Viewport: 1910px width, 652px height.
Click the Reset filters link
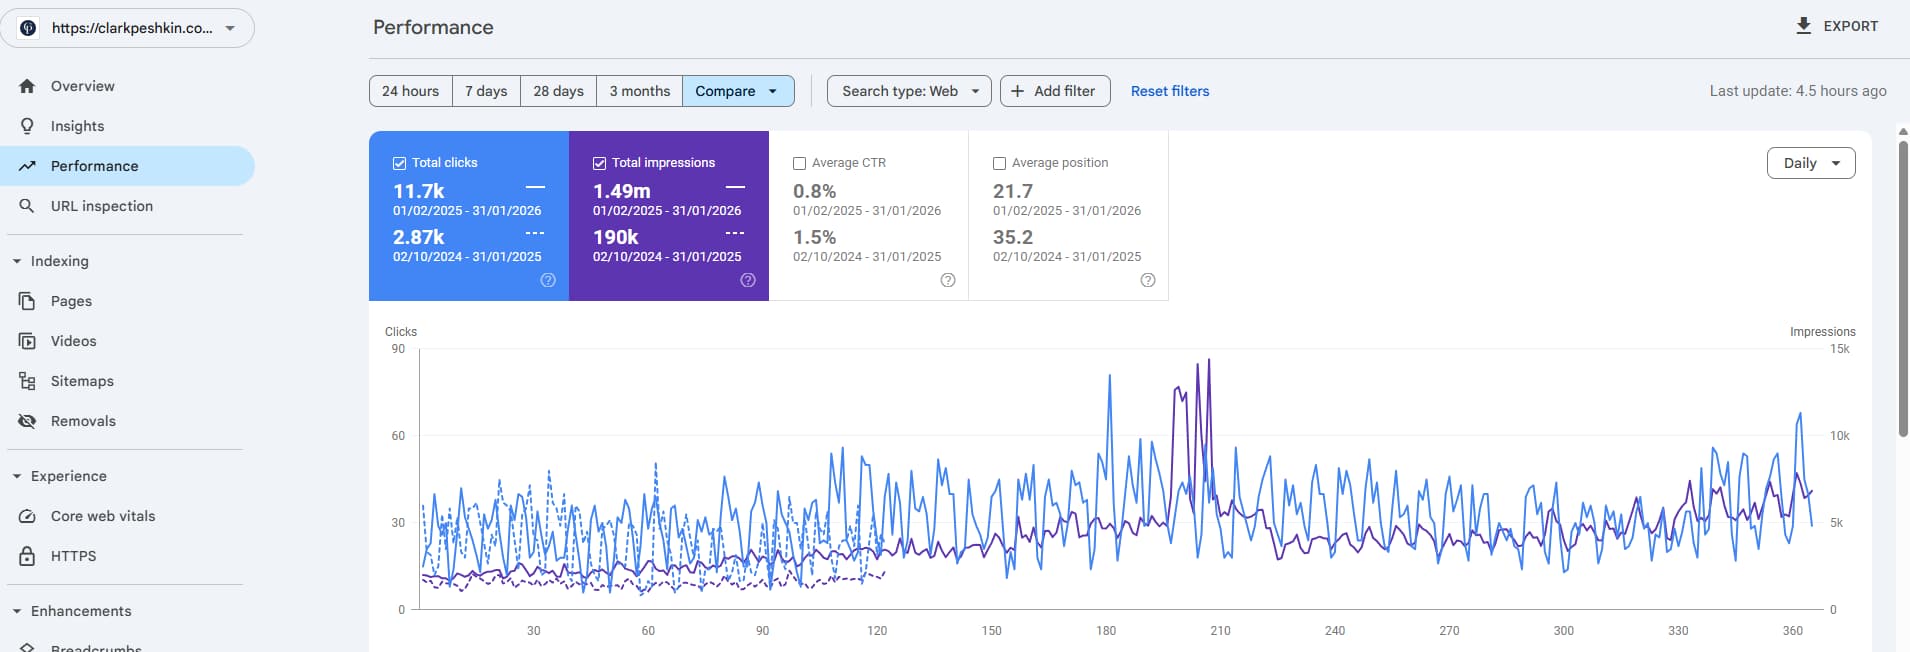[x=1169, y=91]
